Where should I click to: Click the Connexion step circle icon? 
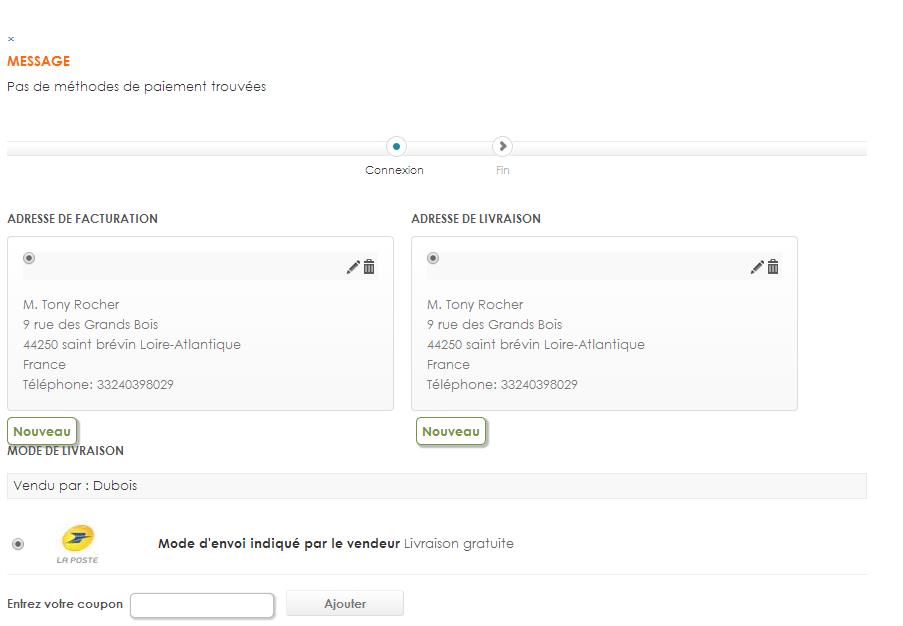396,147
